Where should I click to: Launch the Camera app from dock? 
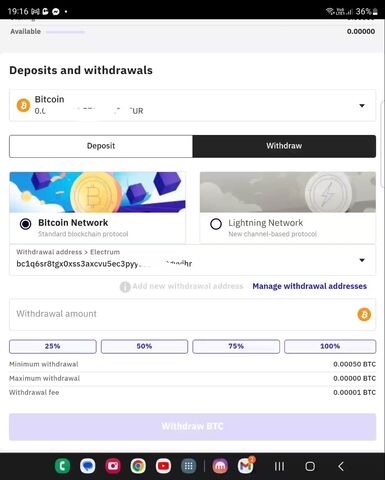tap(113, 466)
